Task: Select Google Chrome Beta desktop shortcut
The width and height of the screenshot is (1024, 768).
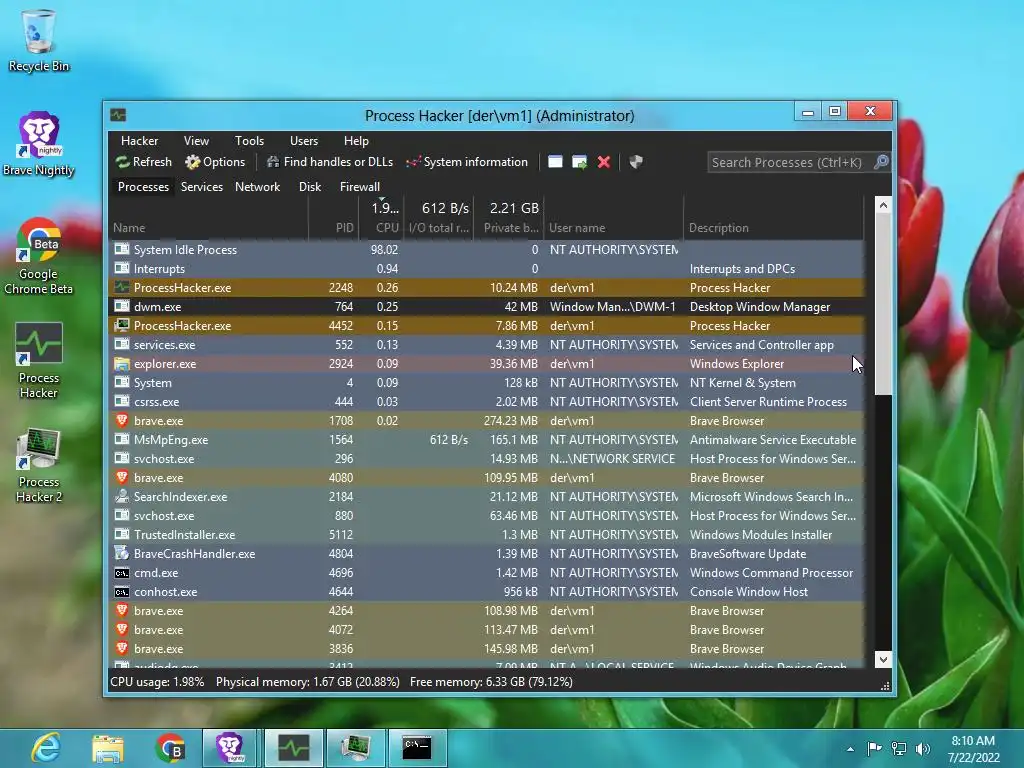Action: pos(39,256)
